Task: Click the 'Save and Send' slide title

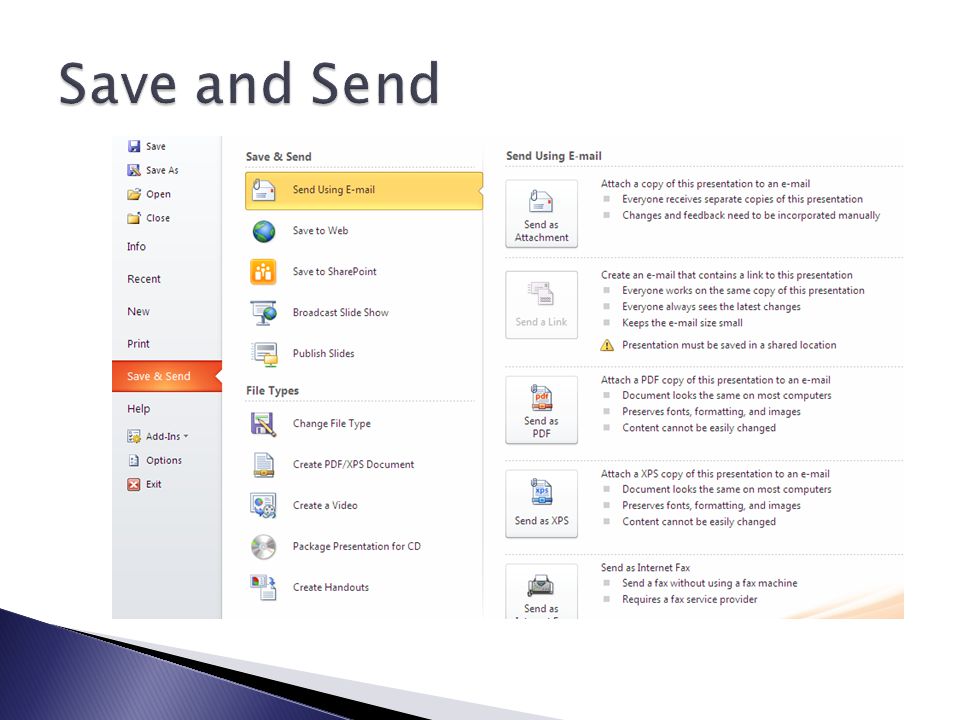Action: click(249, 84)
